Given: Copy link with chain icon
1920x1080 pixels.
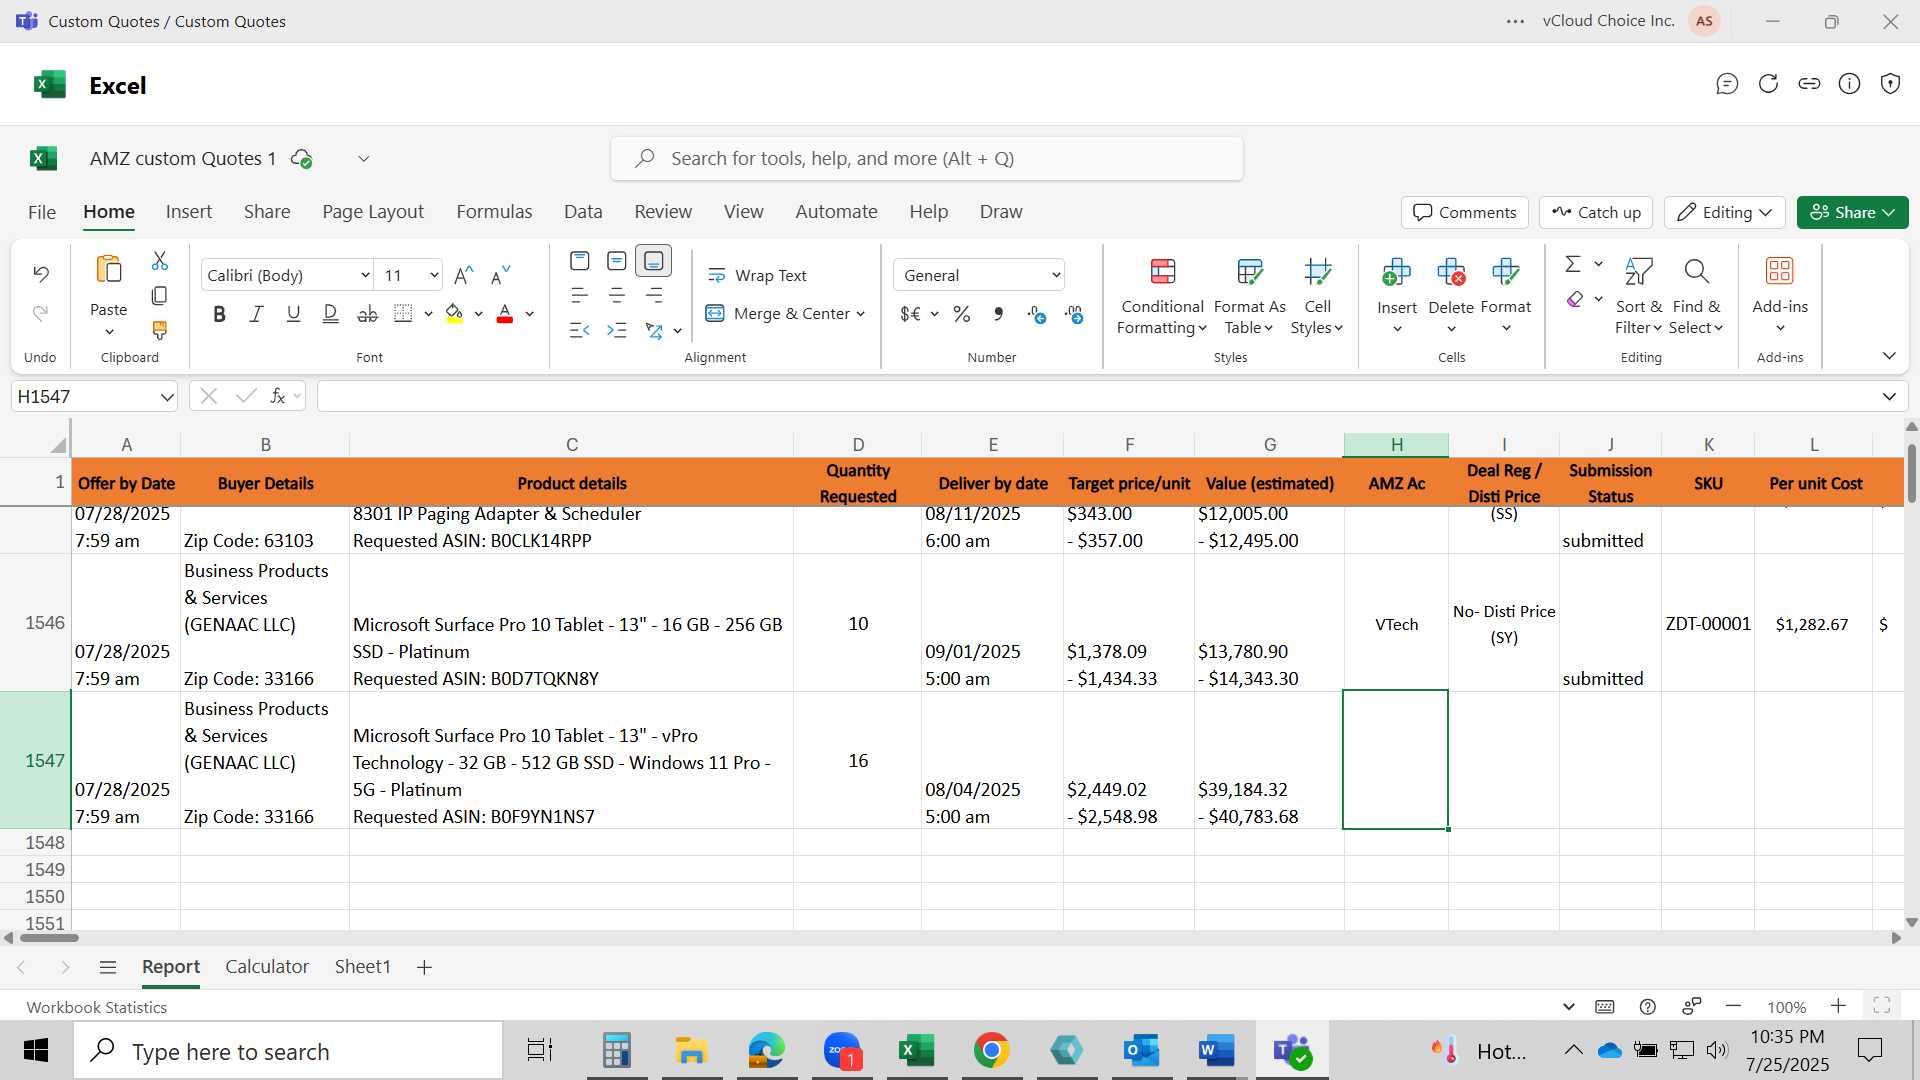Looking at the screenshot, I should [1809, 84].
